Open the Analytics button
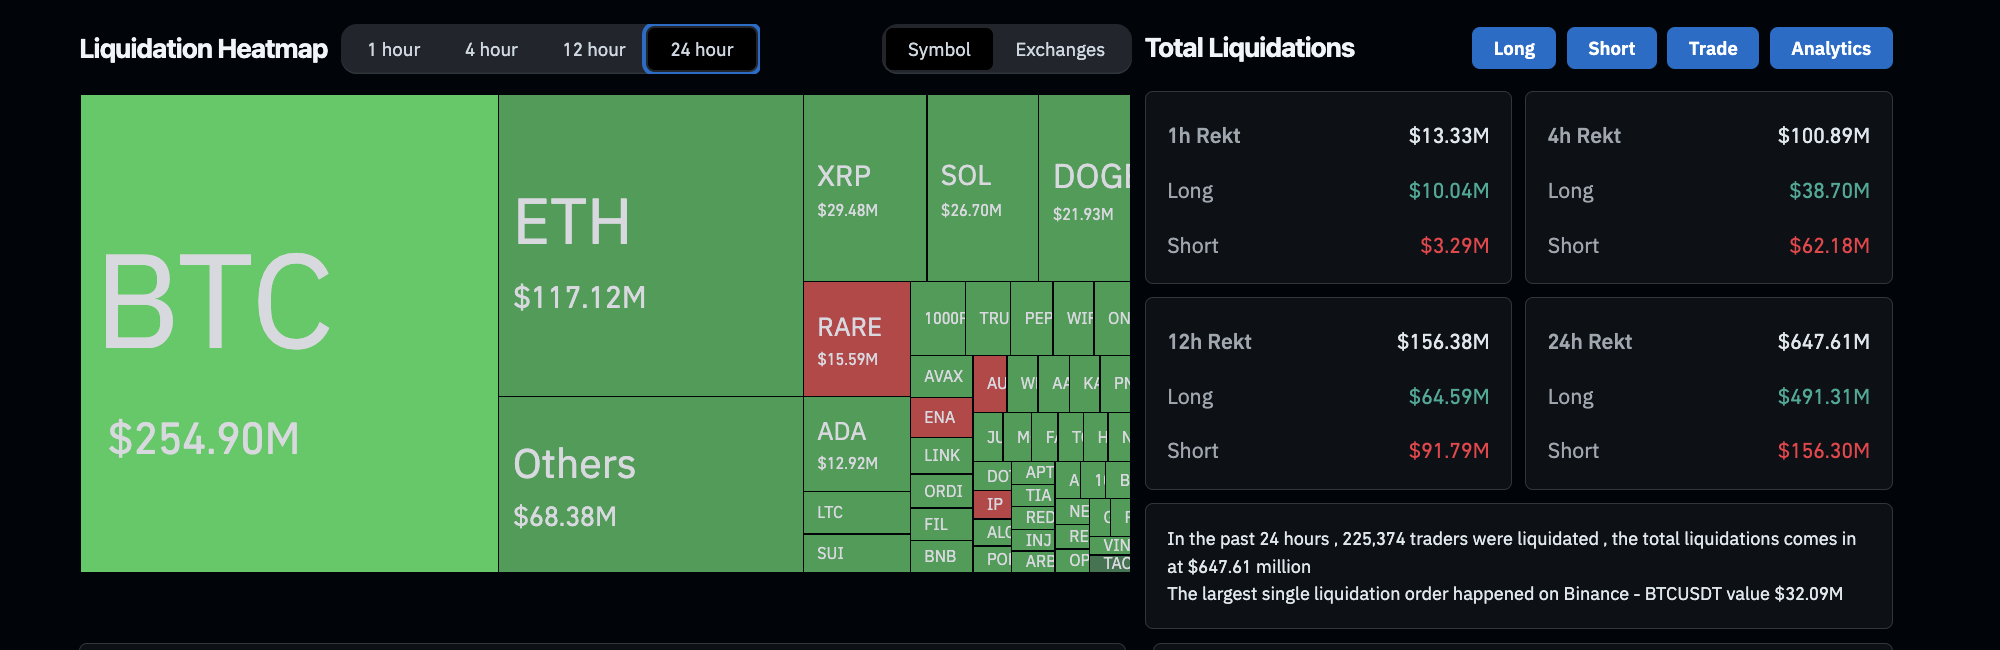The width and height of the screenshot is (2000, 650). pos(1830,48)
